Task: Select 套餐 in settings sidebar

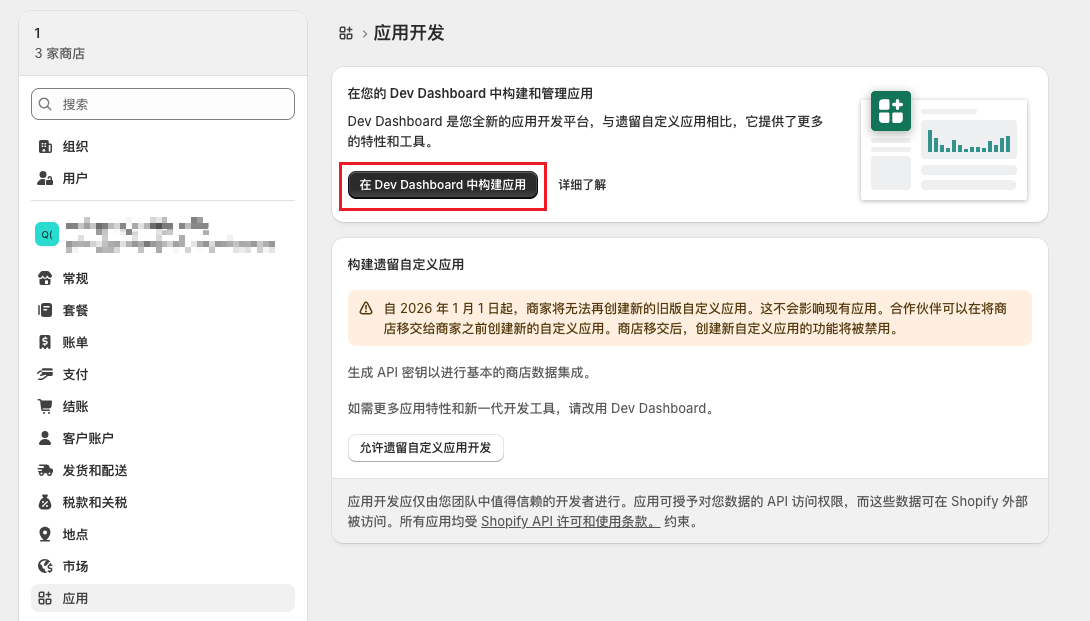Action: pyautogui.click(x=163, y=310)
